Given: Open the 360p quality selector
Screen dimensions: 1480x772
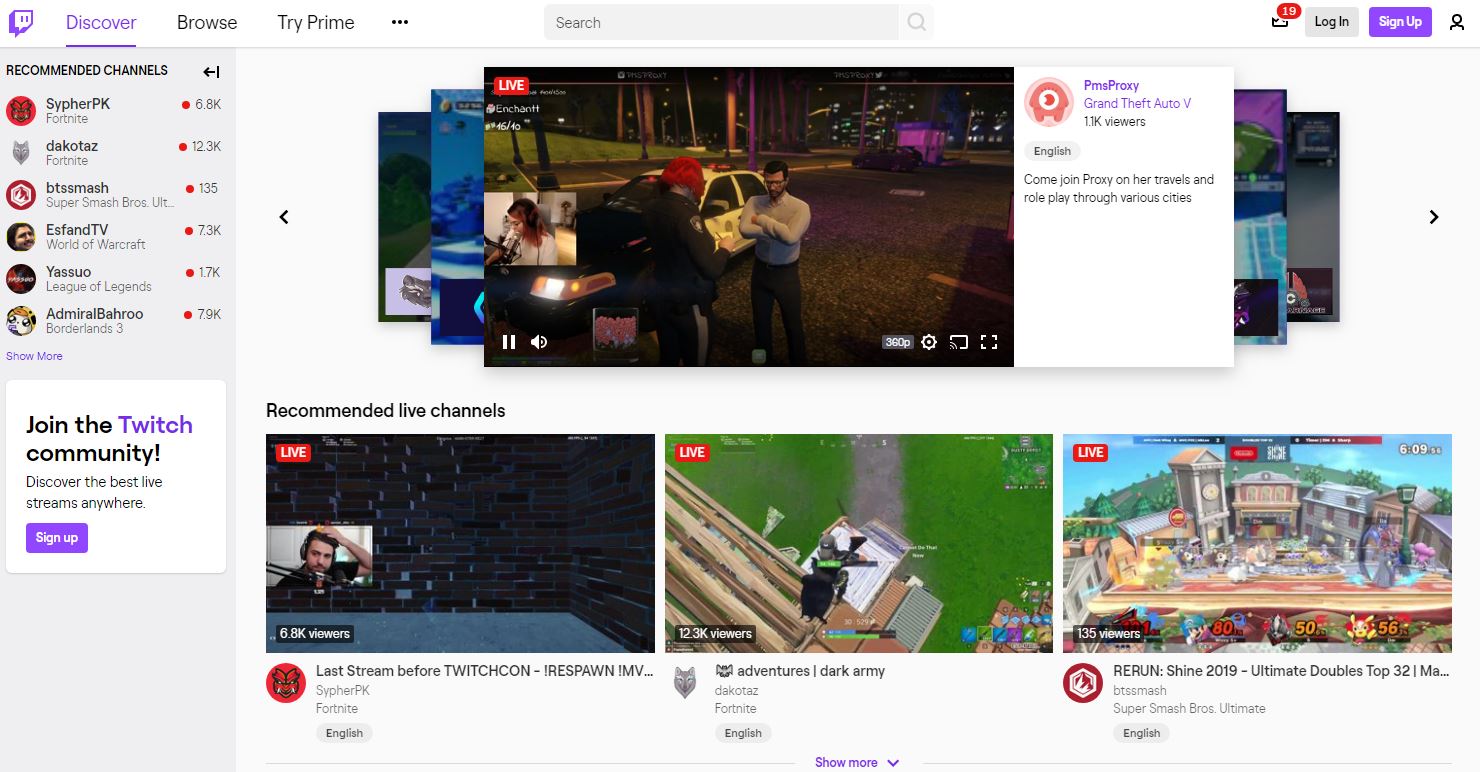Looking at the screenshot, I should coord(897,342).
